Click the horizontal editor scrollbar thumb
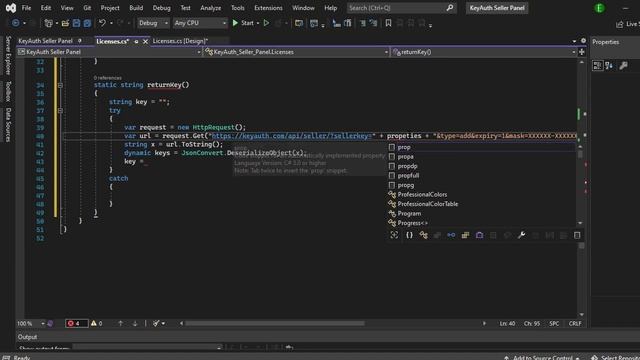The image size is (640, 360). click(275, 323)
